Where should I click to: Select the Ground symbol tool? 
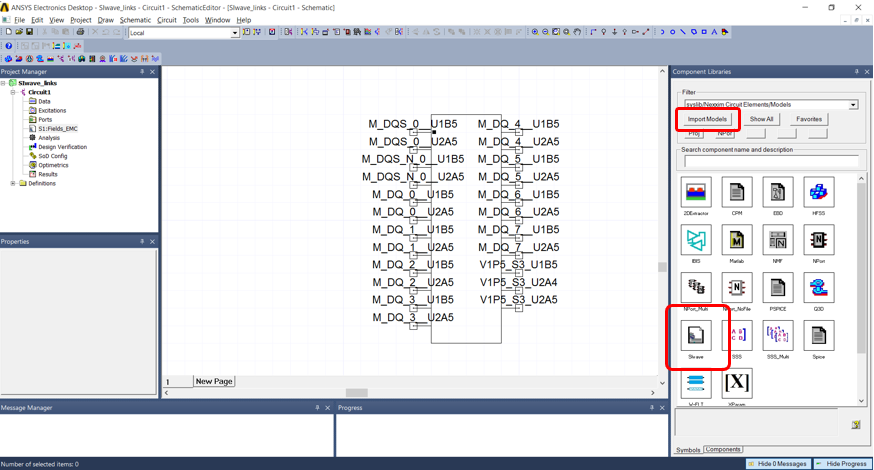pos(614,32)
